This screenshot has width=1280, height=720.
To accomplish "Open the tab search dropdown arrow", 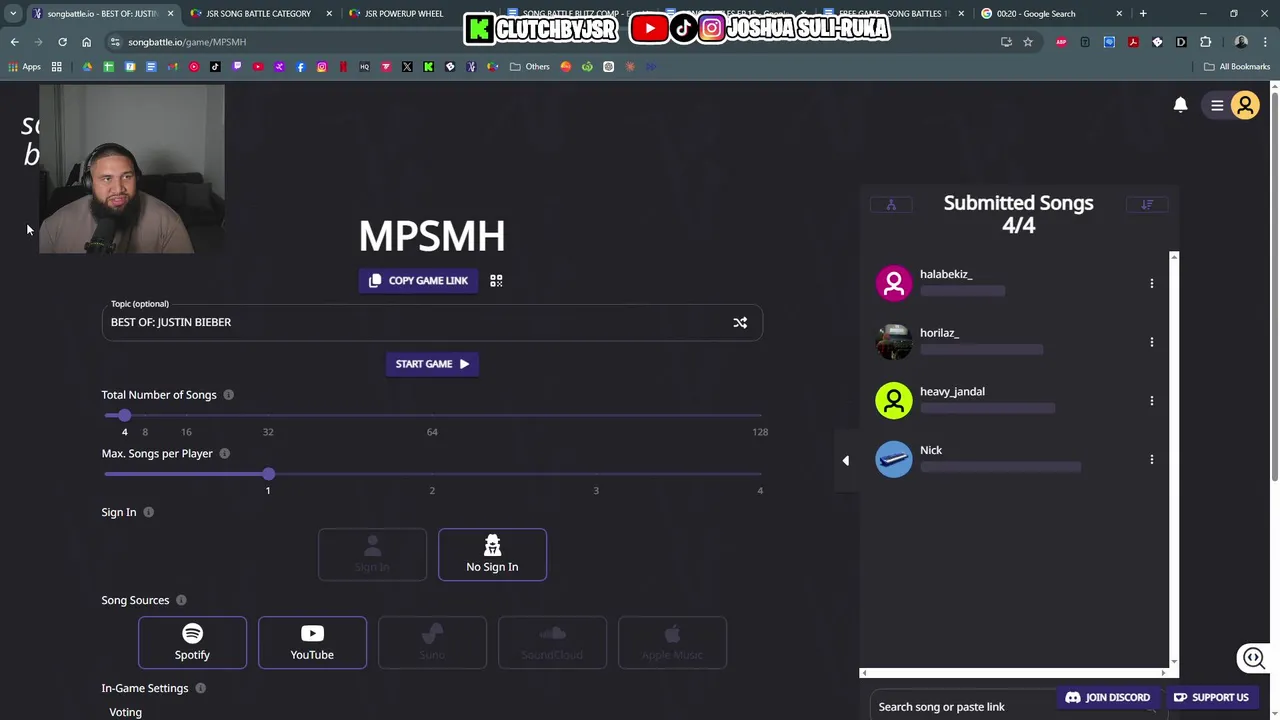I will [x=13, y=14].
